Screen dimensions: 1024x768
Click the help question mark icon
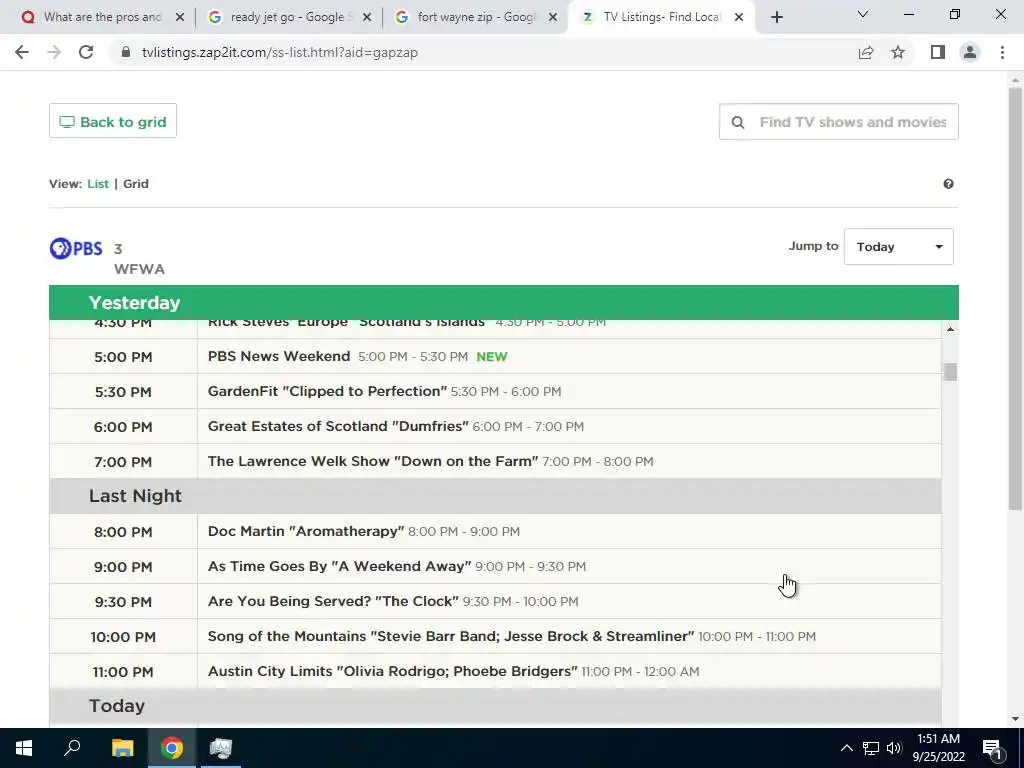tap(948, 184)
